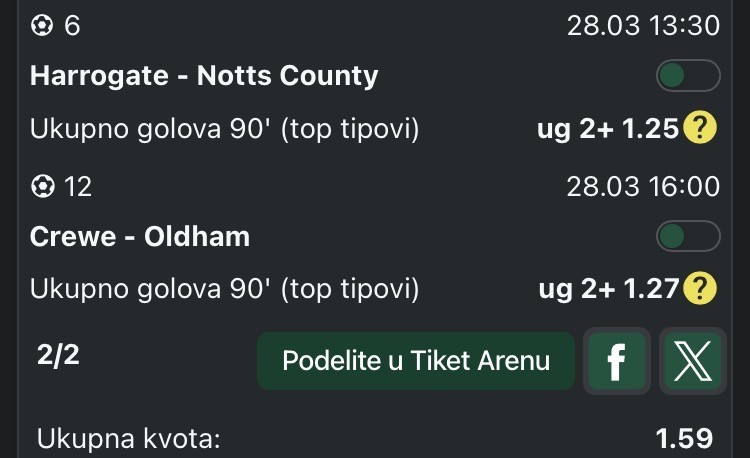This screenshot has height=458, width=750.
Task: Share ticket via the X icon
Action: (x=691, y=361)
